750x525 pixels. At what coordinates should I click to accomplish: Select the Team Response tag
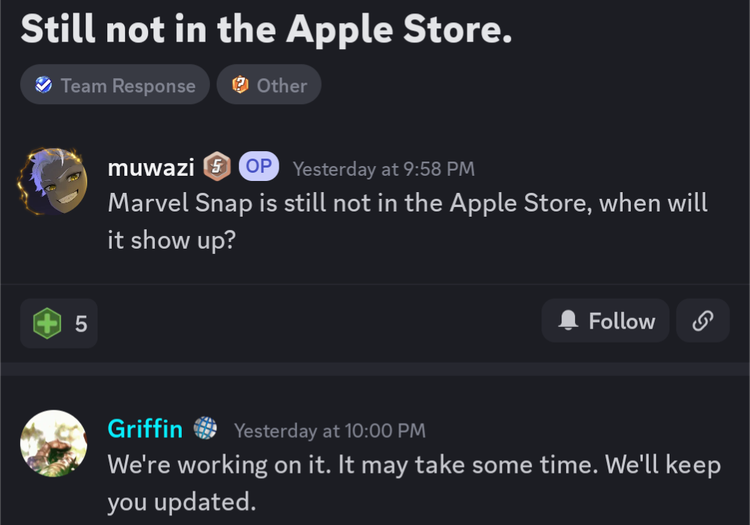point(115,85)
